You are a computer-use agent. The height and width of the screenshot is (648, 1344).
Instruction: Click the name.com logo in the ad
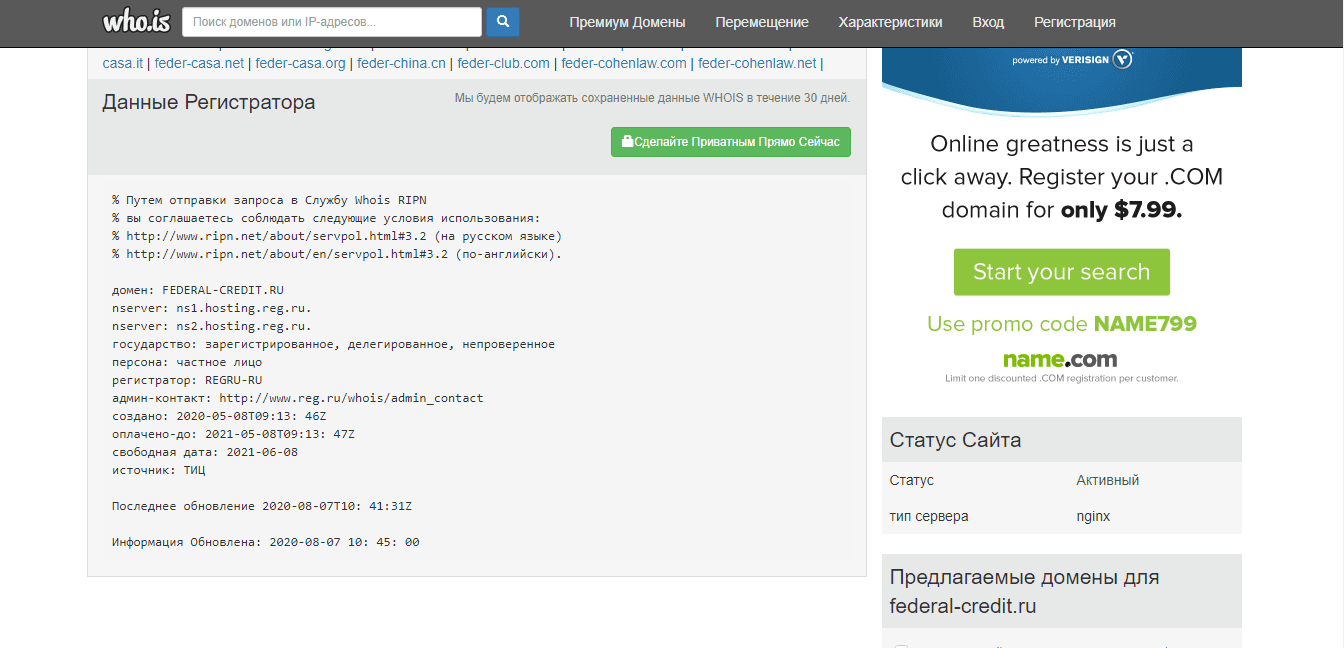coord(1060,359)
